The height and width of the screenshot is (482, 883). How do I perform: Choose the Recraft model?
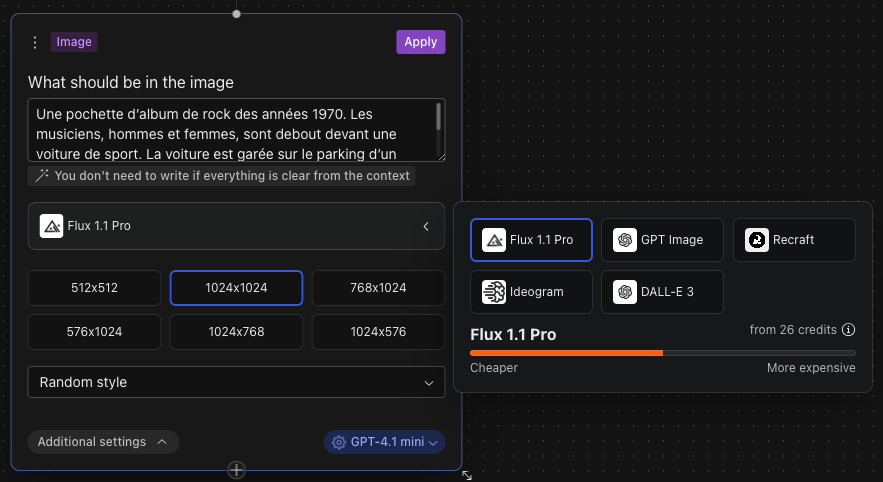(794, 240)
